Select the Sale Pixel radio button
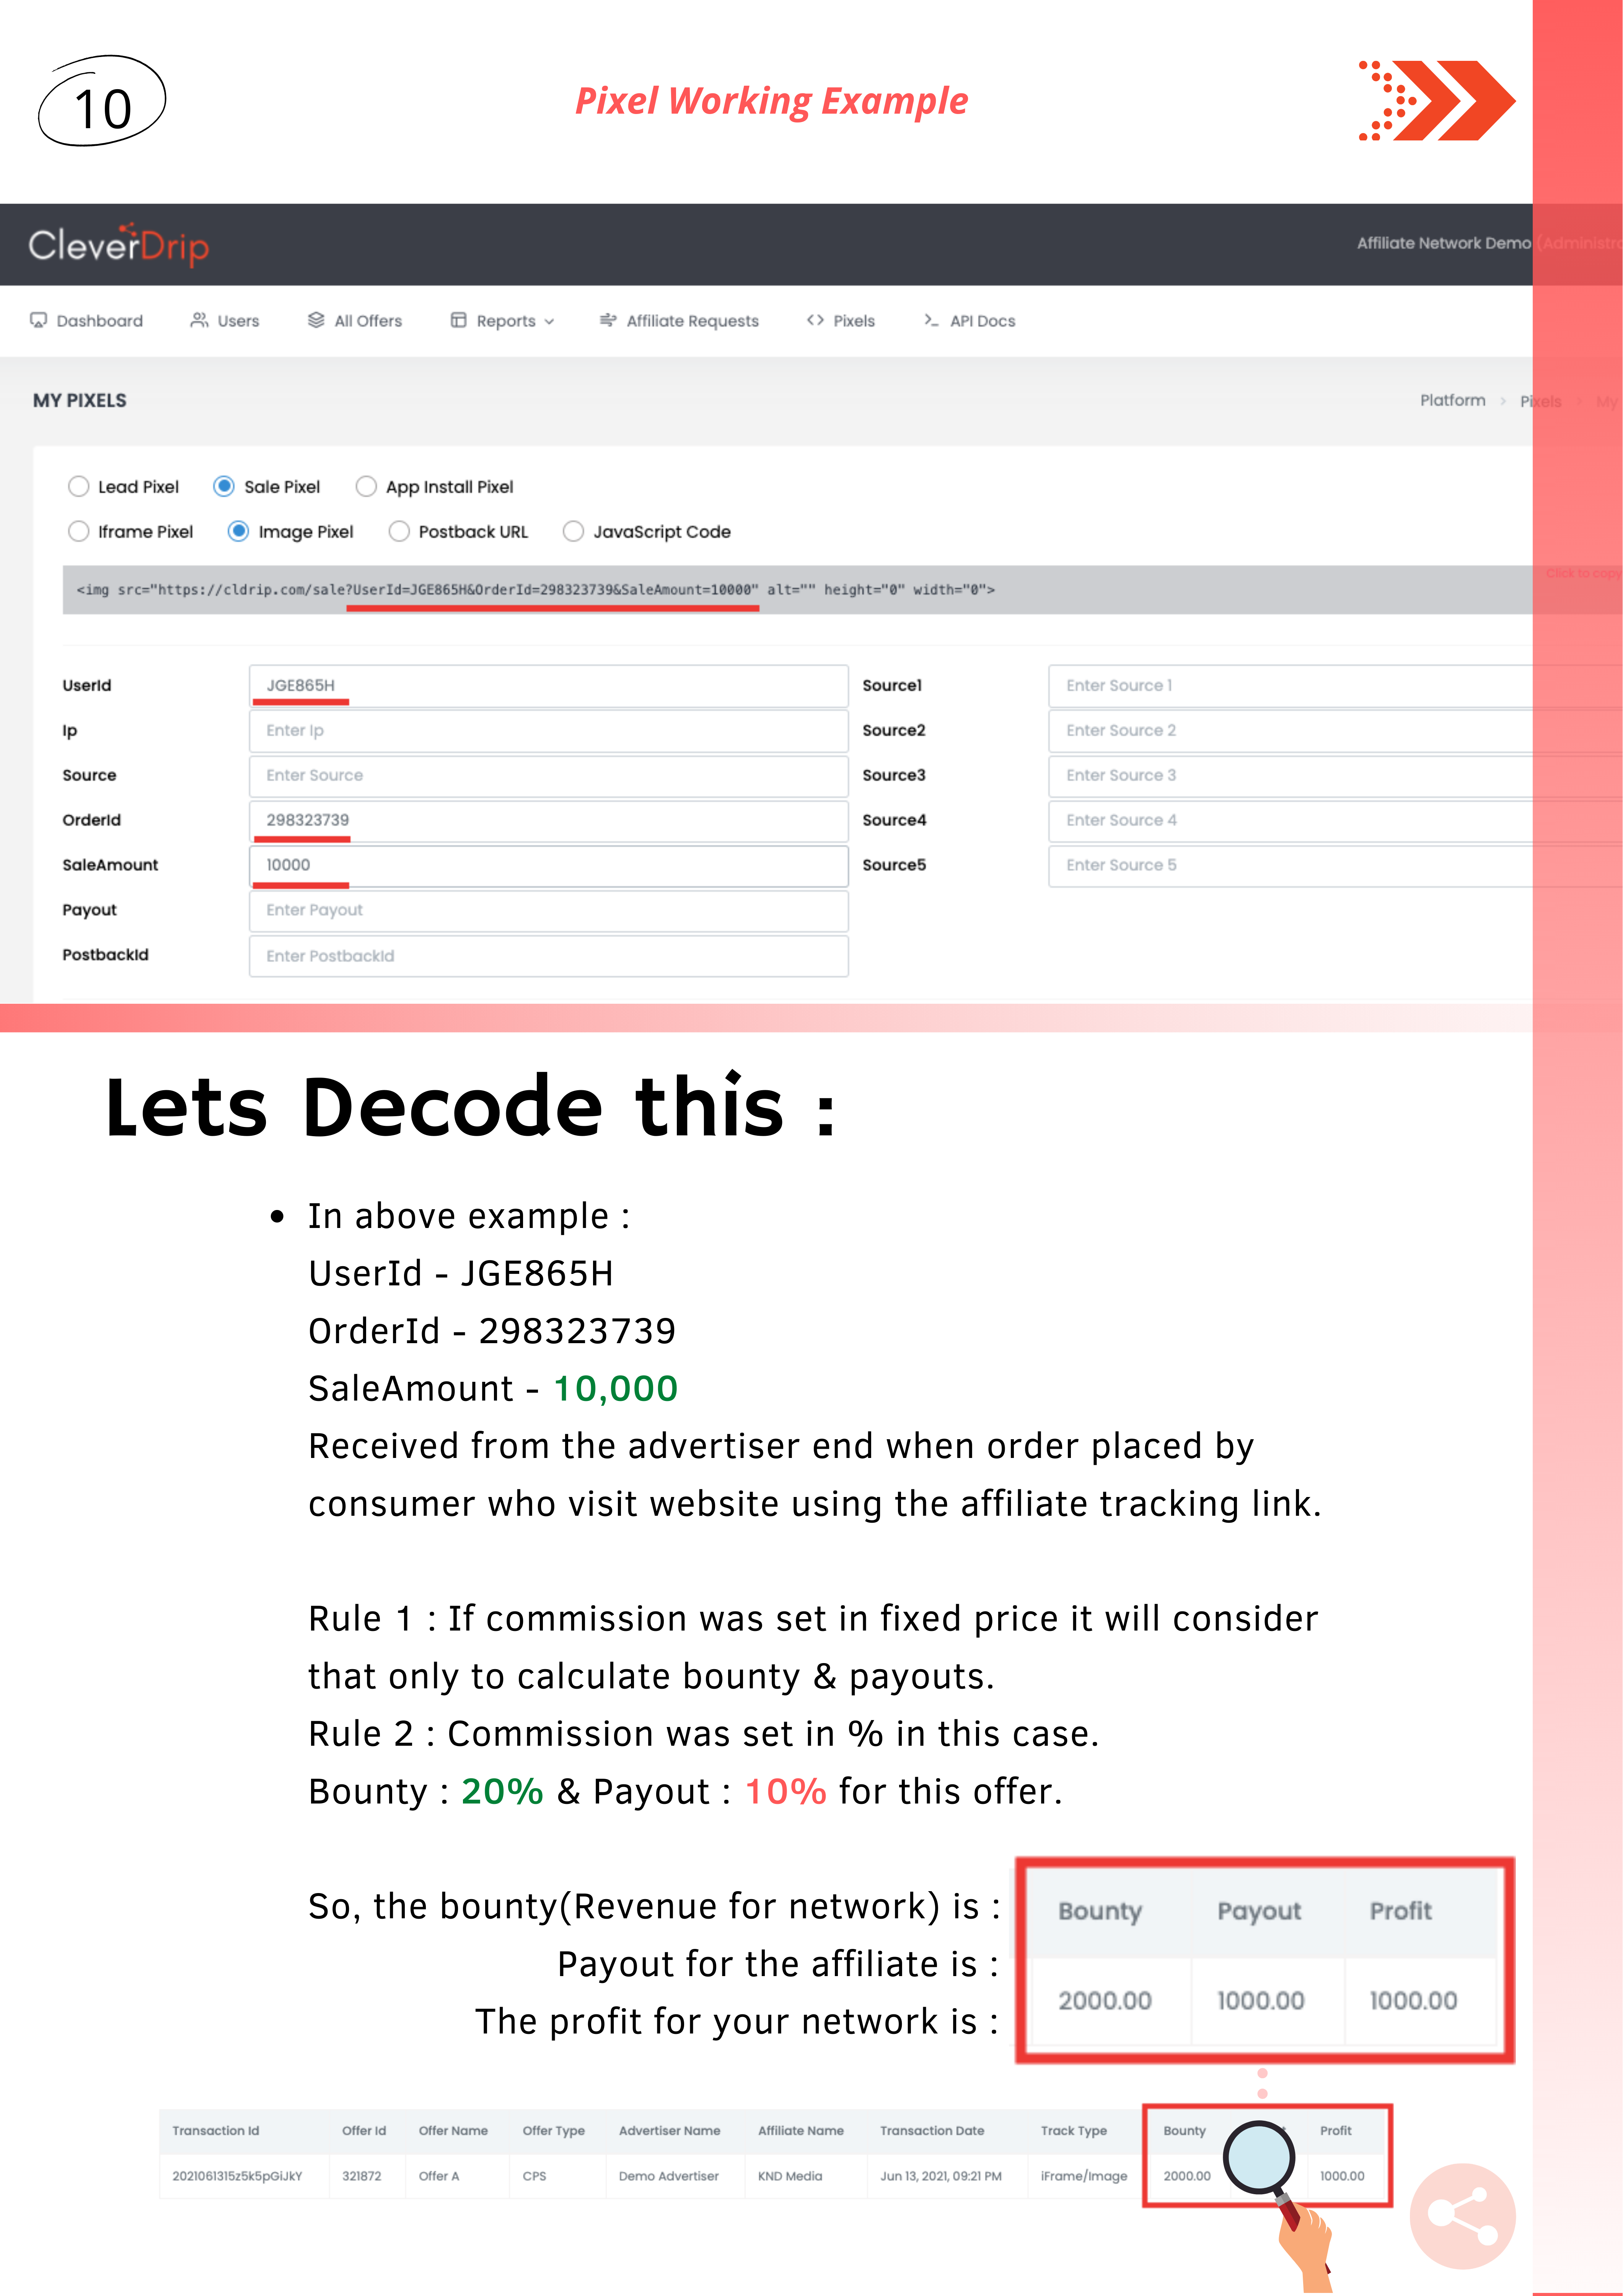This screenshot has height=2296, width=1623. (x=224, y=487)
